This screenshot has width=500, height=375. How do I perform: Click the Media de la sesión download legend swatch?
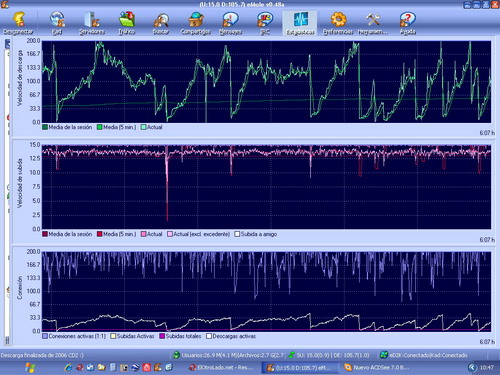pyautogui.click(x=45, y=127)
